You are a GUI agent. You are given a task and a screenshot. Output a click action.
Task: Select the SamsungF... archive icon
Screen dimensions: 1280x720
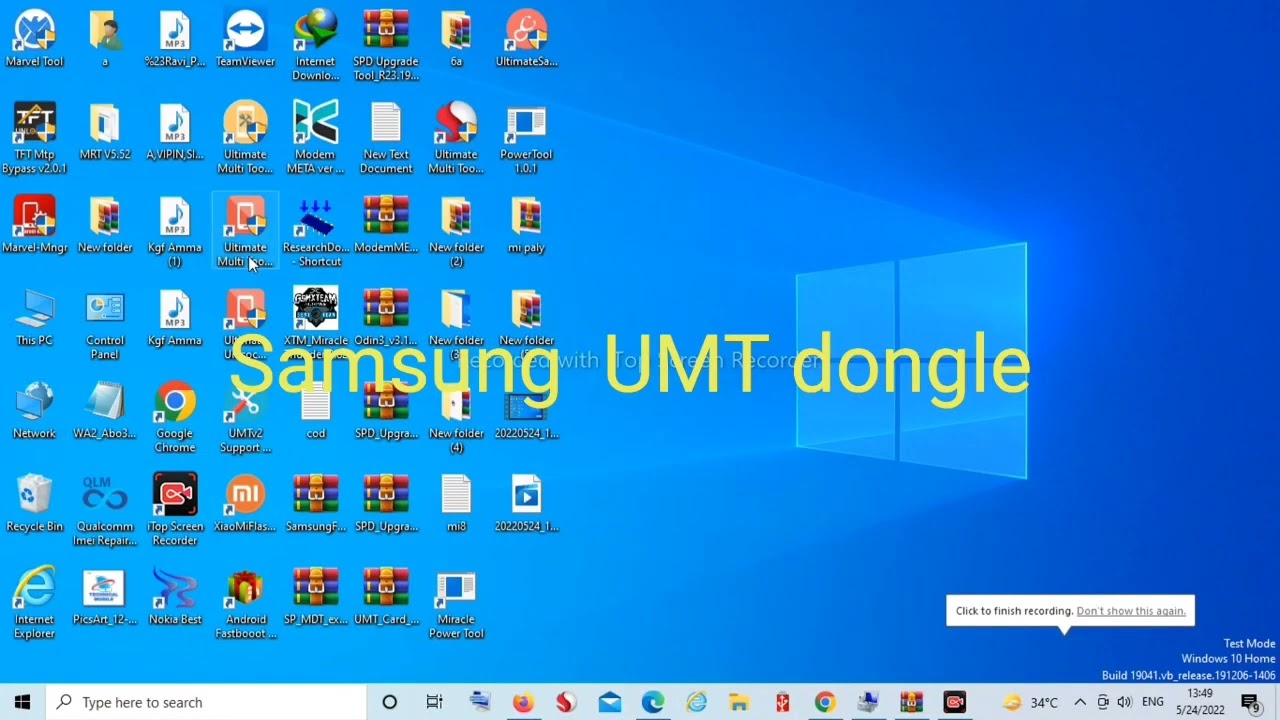pyautogui.click(x=316, y=504)
